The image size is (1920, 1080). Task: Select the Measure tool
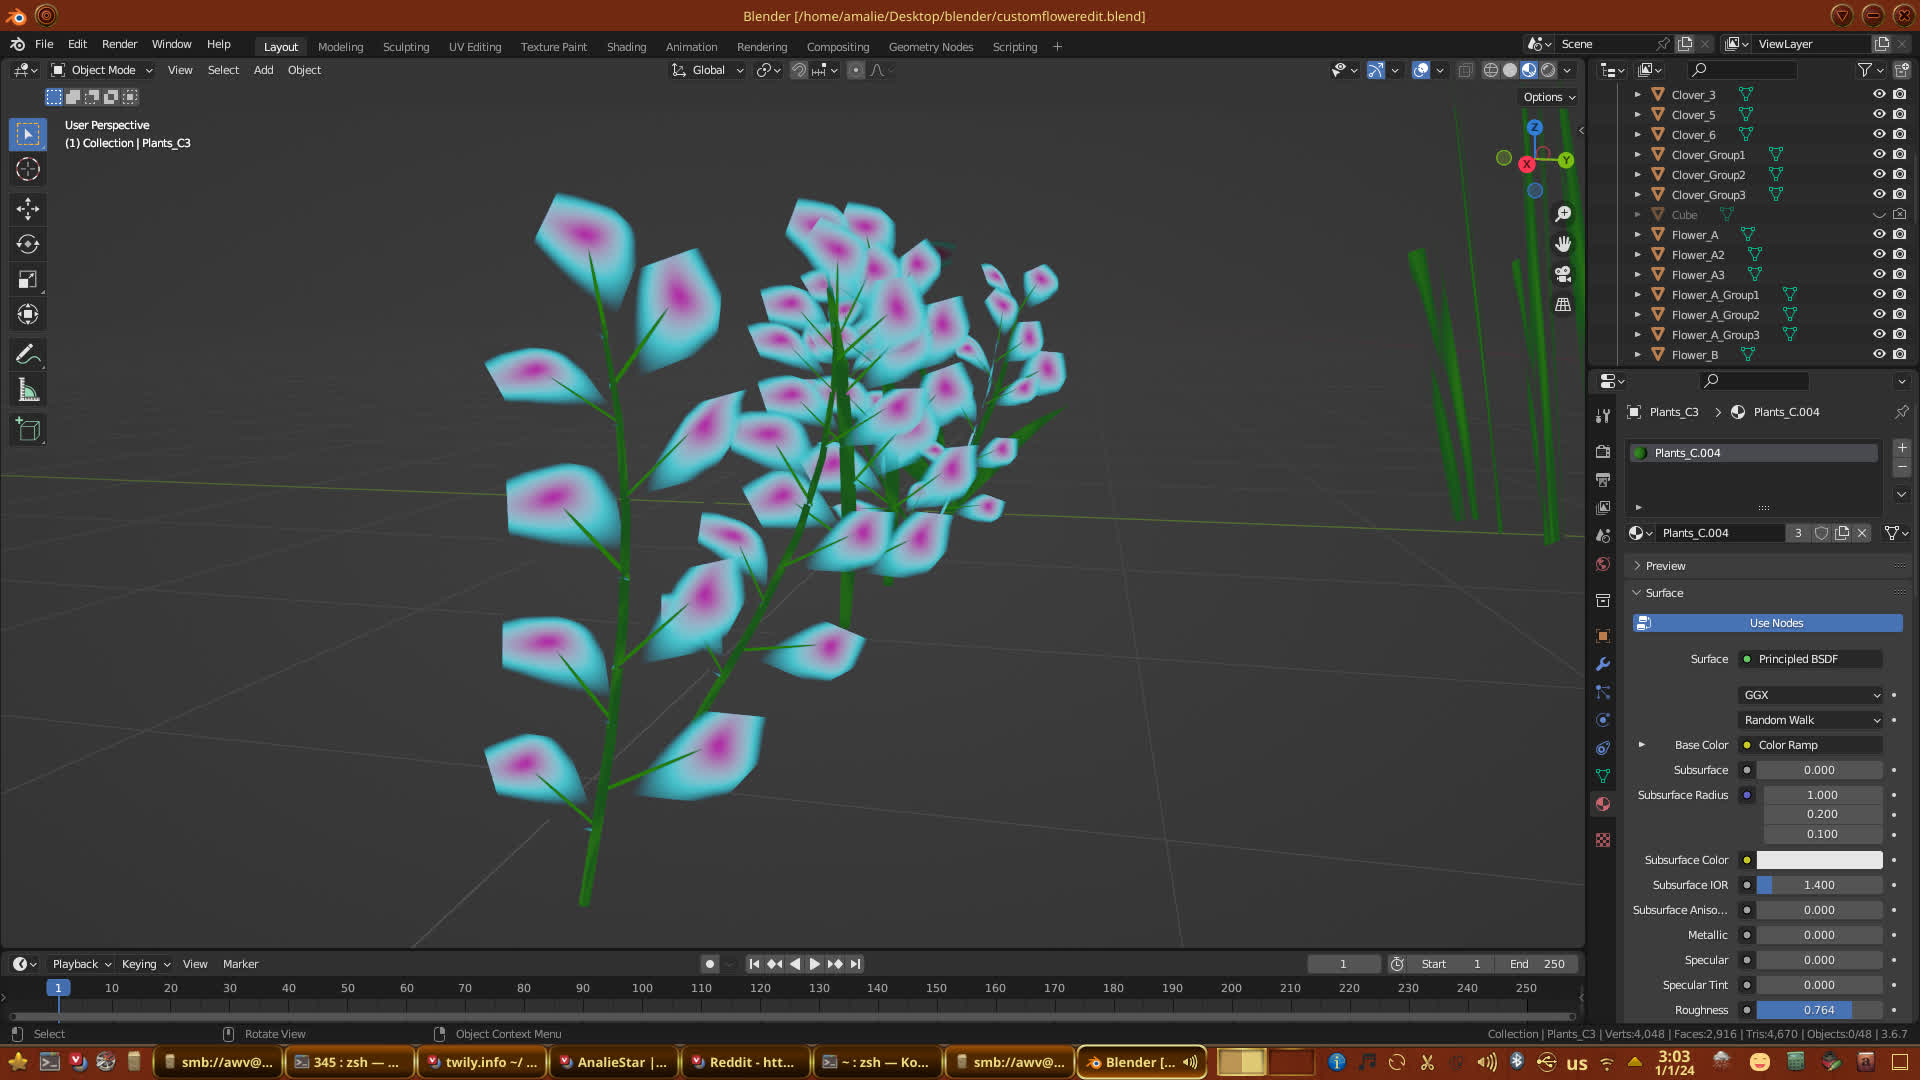click(28, 391)
